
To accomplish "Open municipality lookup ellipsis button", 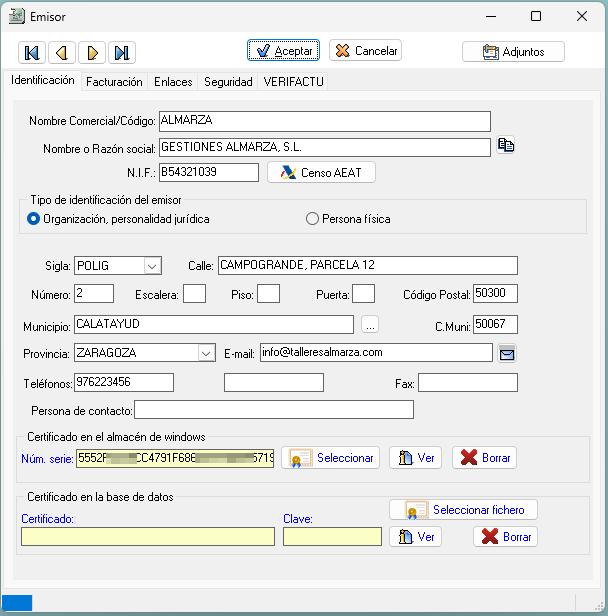I will 370,324.
